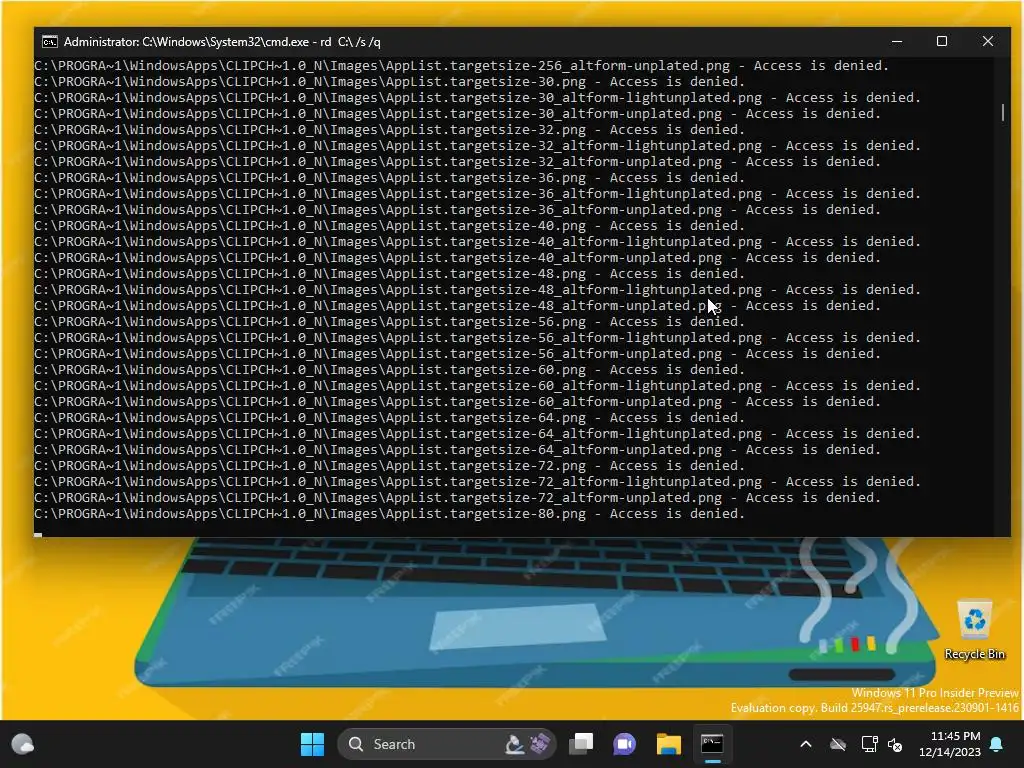Launch the Chat app from taskbar
Viewport: 1024px width, 768px height.
[624, 744]
